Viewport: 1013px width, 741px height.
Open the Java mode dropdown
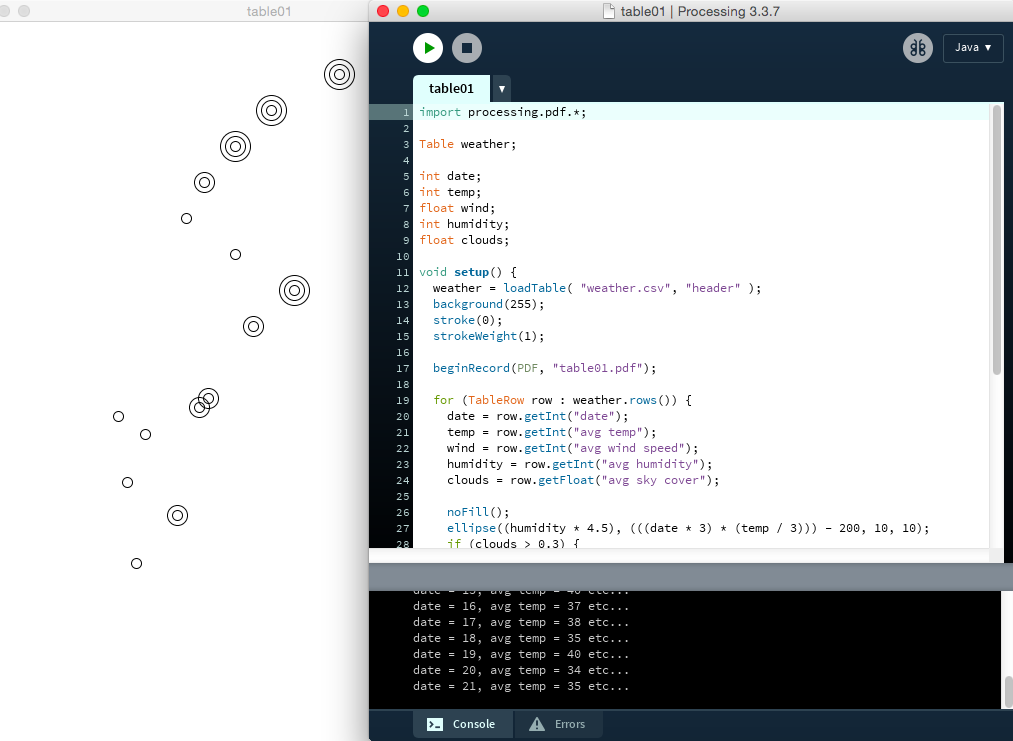click(x=972, y=48)
